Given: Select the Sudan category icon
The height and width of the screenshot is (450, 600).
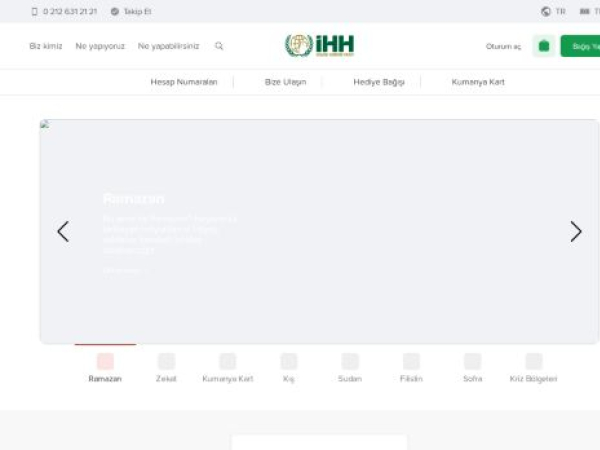Looking at the screenshot, I should (x=350, y=361).
